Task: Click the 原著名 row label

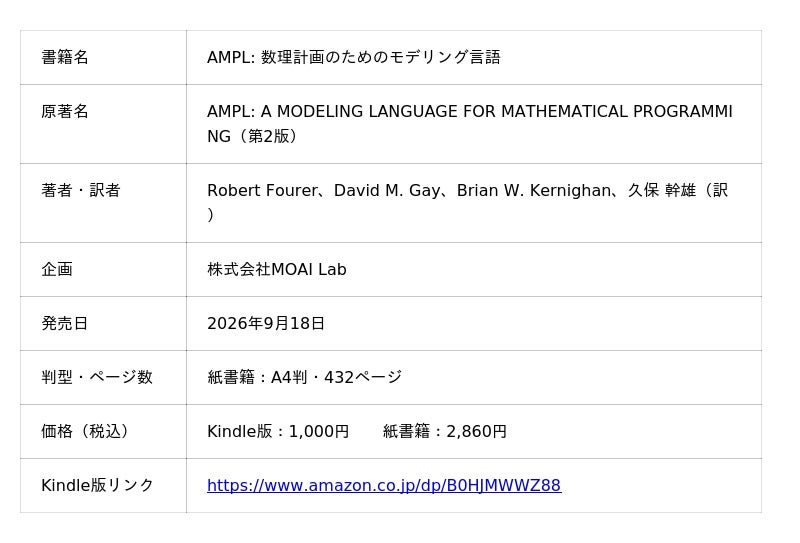Action: (x=65, y=111)
